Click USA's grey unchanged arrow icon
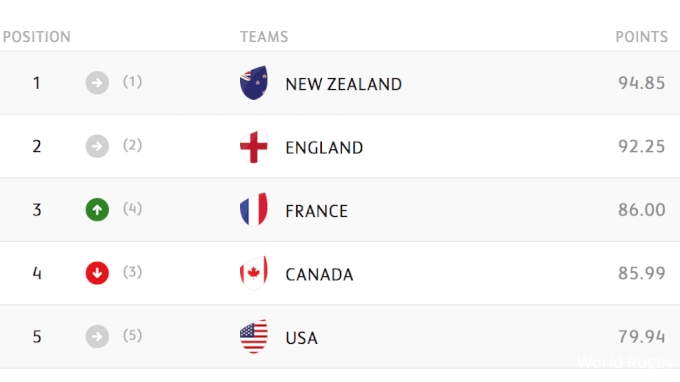680x382 pixels. coord(97,336)
